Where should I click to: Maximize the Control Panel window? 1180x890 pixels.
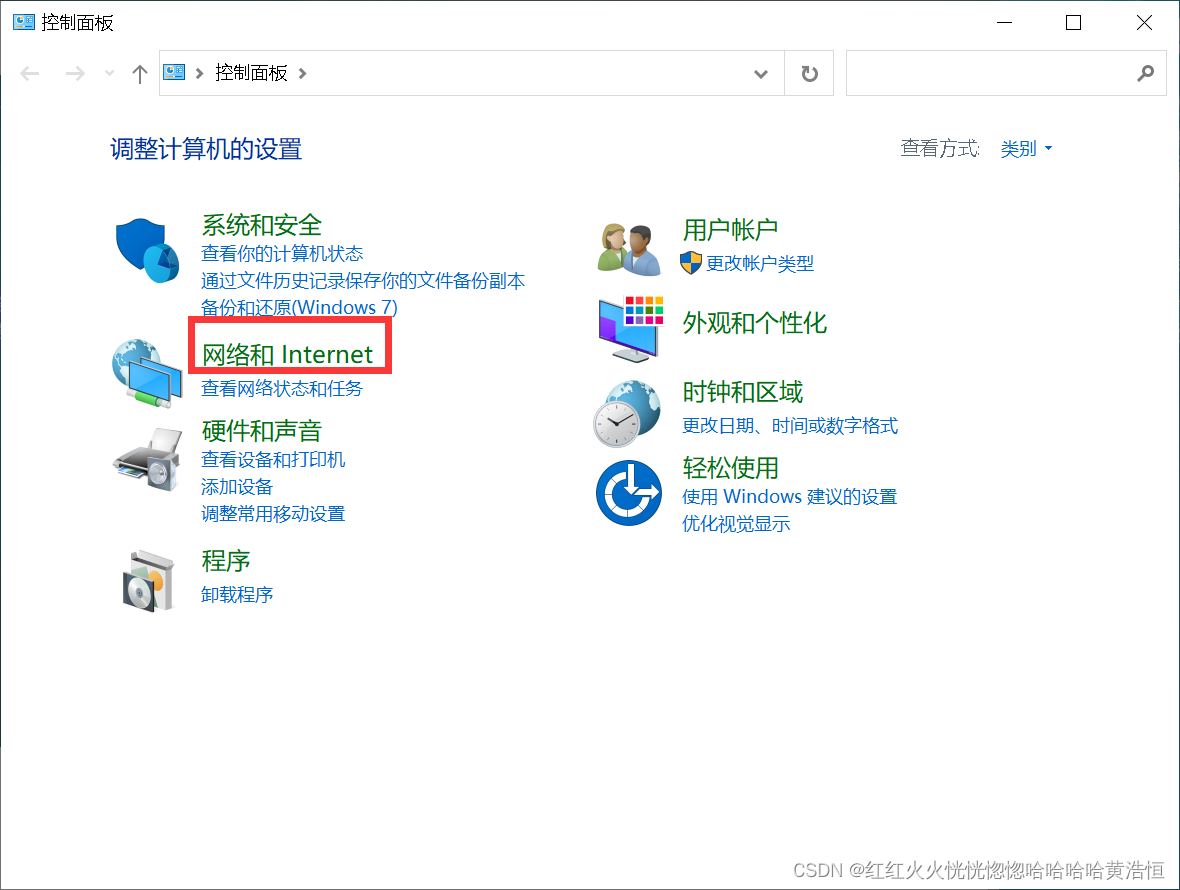(1073, 23)
